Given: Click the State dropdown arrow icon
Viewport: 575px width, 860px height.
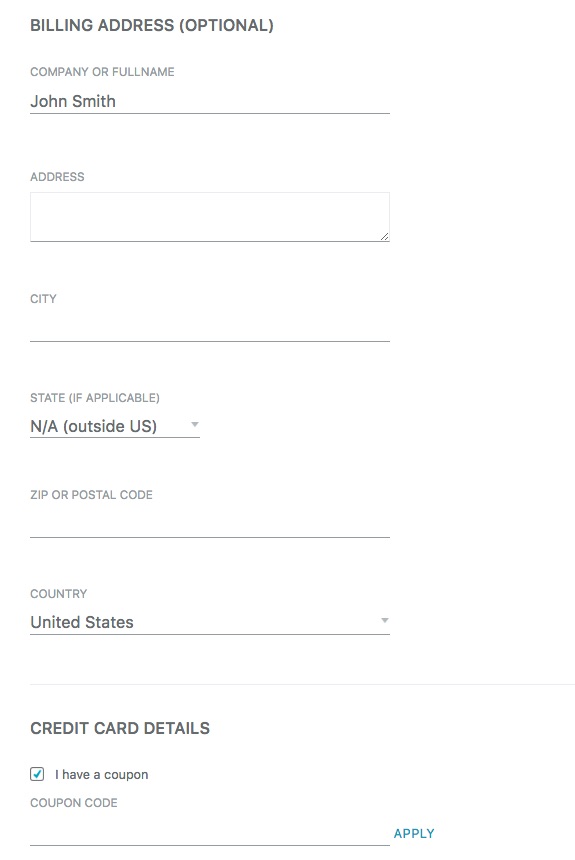Looking at the screenshot, I should 194,425.
